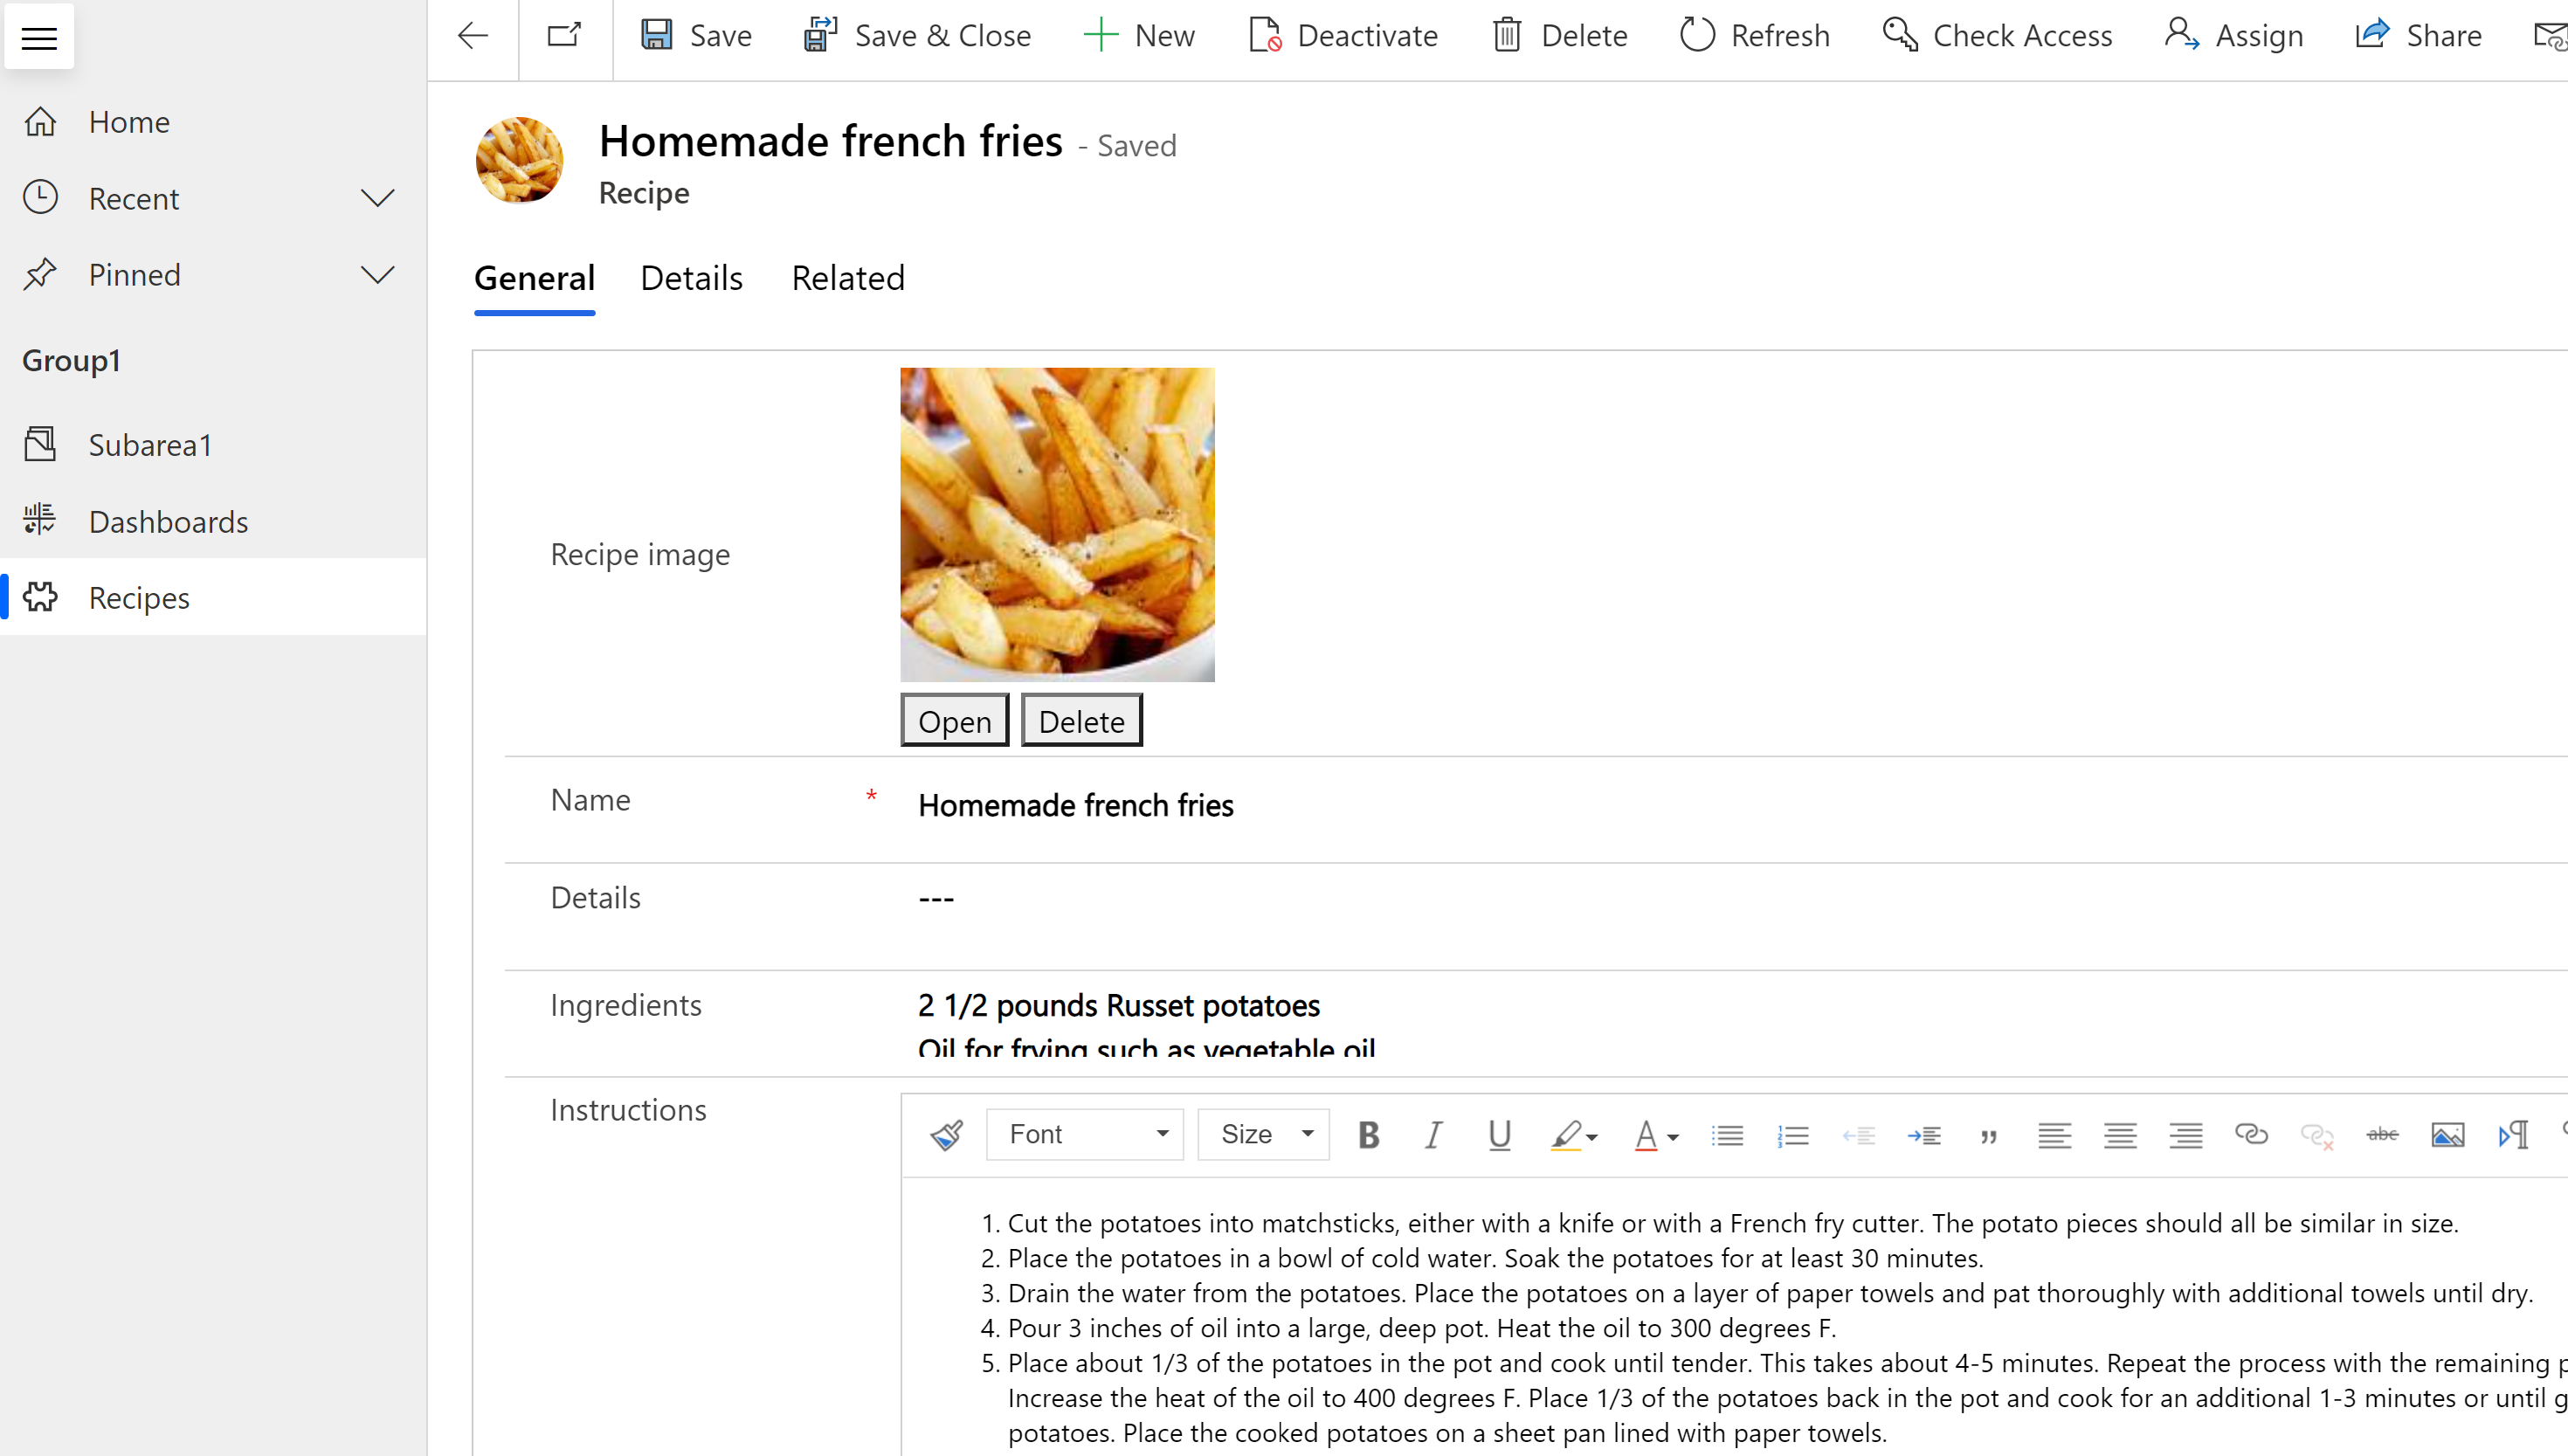Switch to the Related tab
This screenshot has height=1456, width=2568.
[846, 277]
